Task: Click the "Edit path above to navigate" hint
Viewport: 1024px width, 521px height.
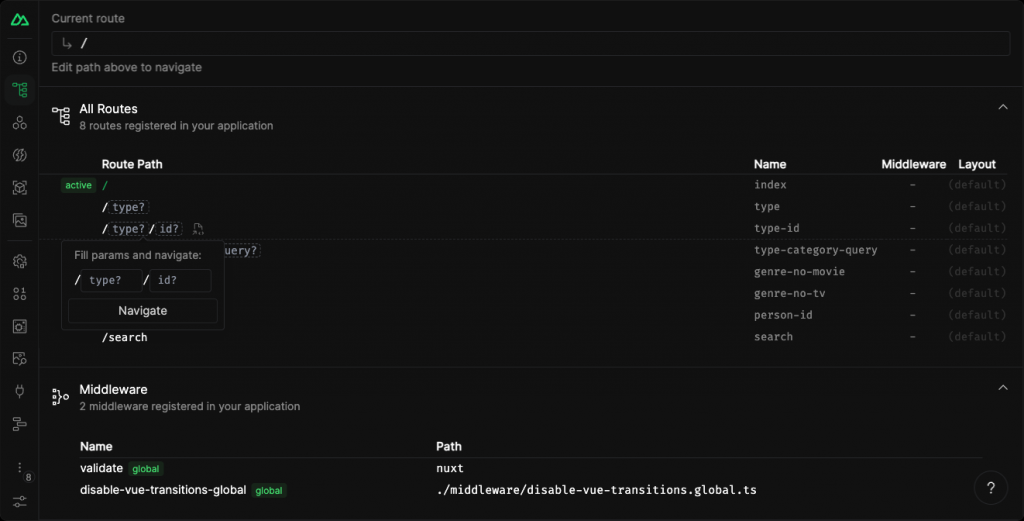Action: point(127,67)
